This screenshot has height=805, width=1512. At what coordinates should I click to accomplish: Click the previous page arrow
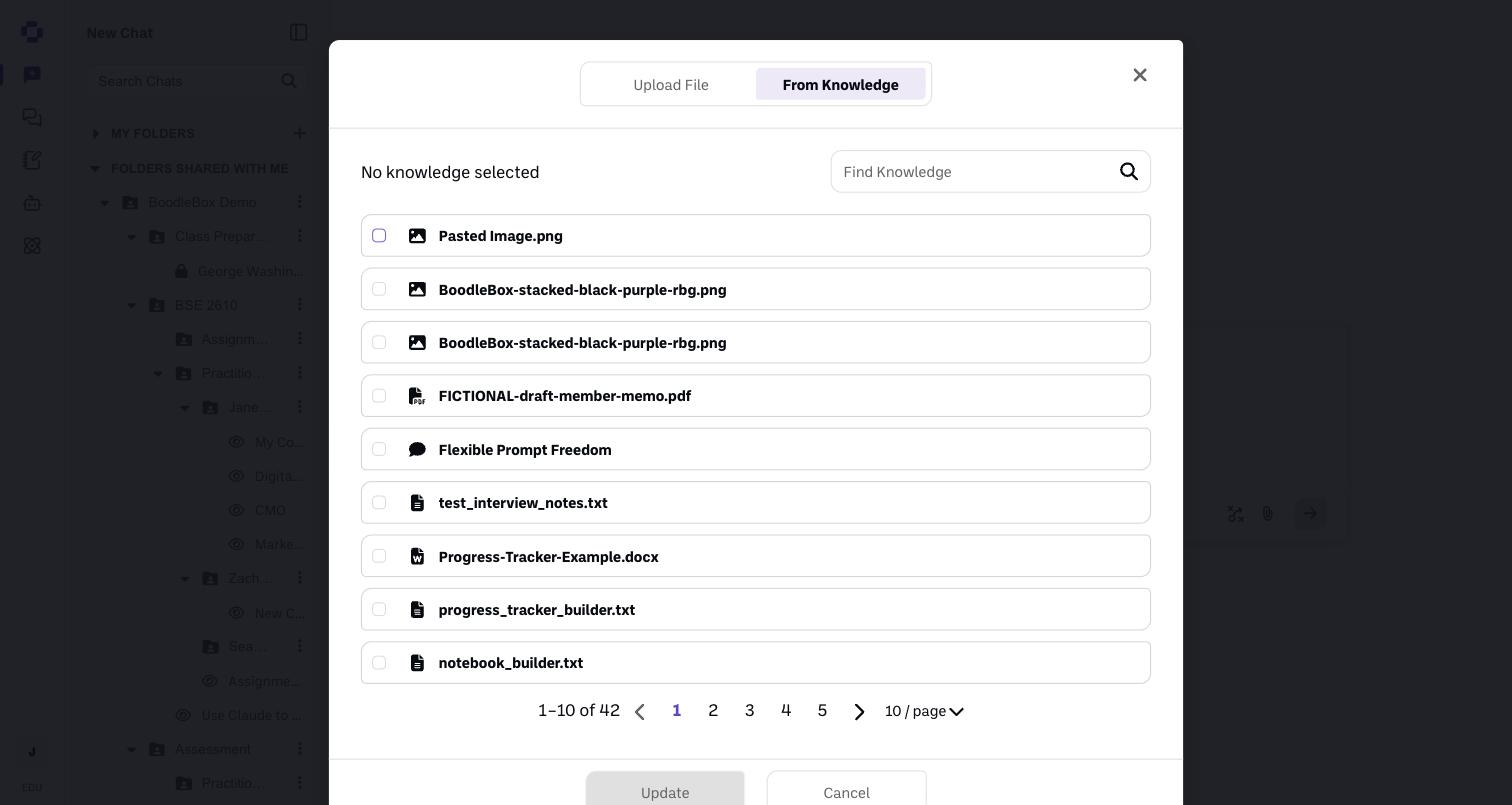click(x=640, y=712)
